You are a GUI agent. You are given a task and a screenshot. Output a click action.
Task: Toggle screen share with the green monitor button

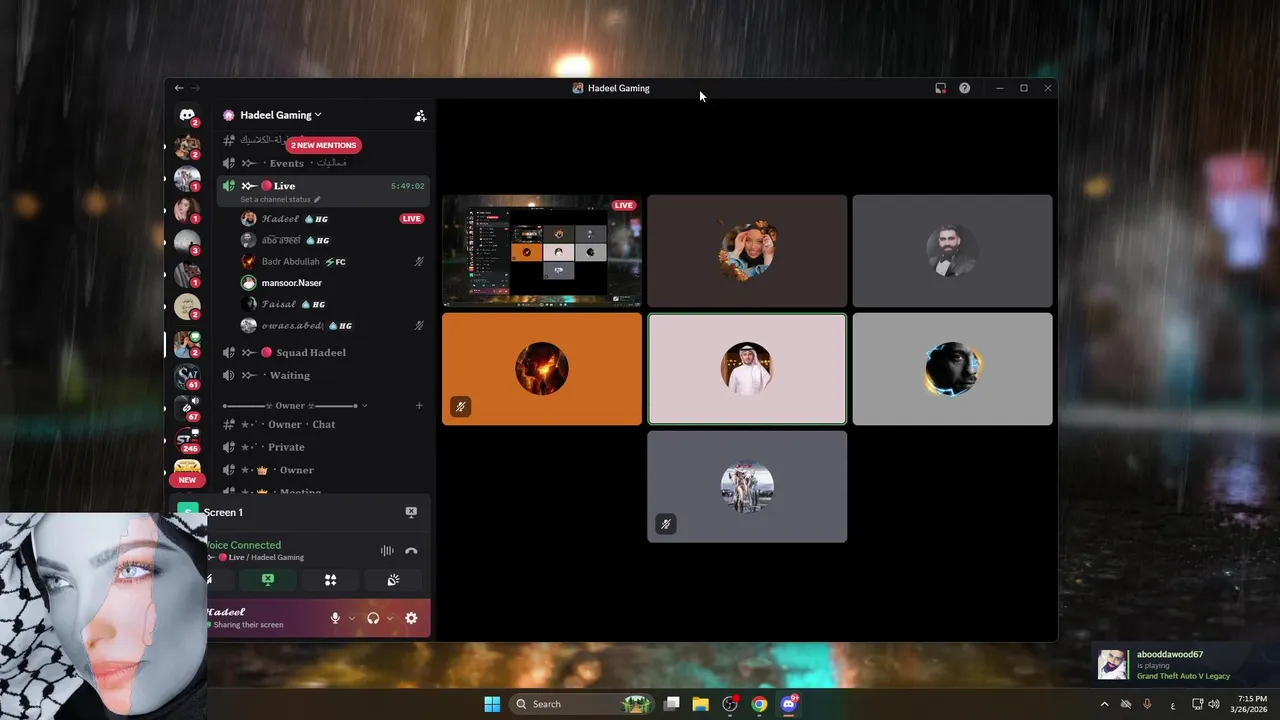click(x=268, y=580)
